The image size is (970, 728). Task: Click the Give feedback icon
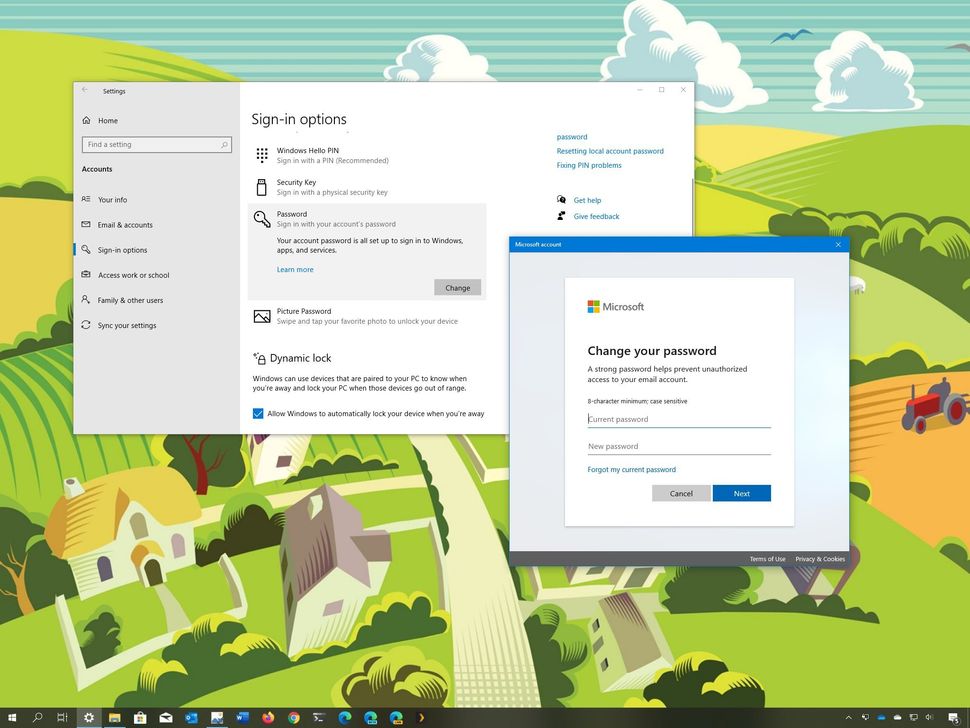point(563,216)
